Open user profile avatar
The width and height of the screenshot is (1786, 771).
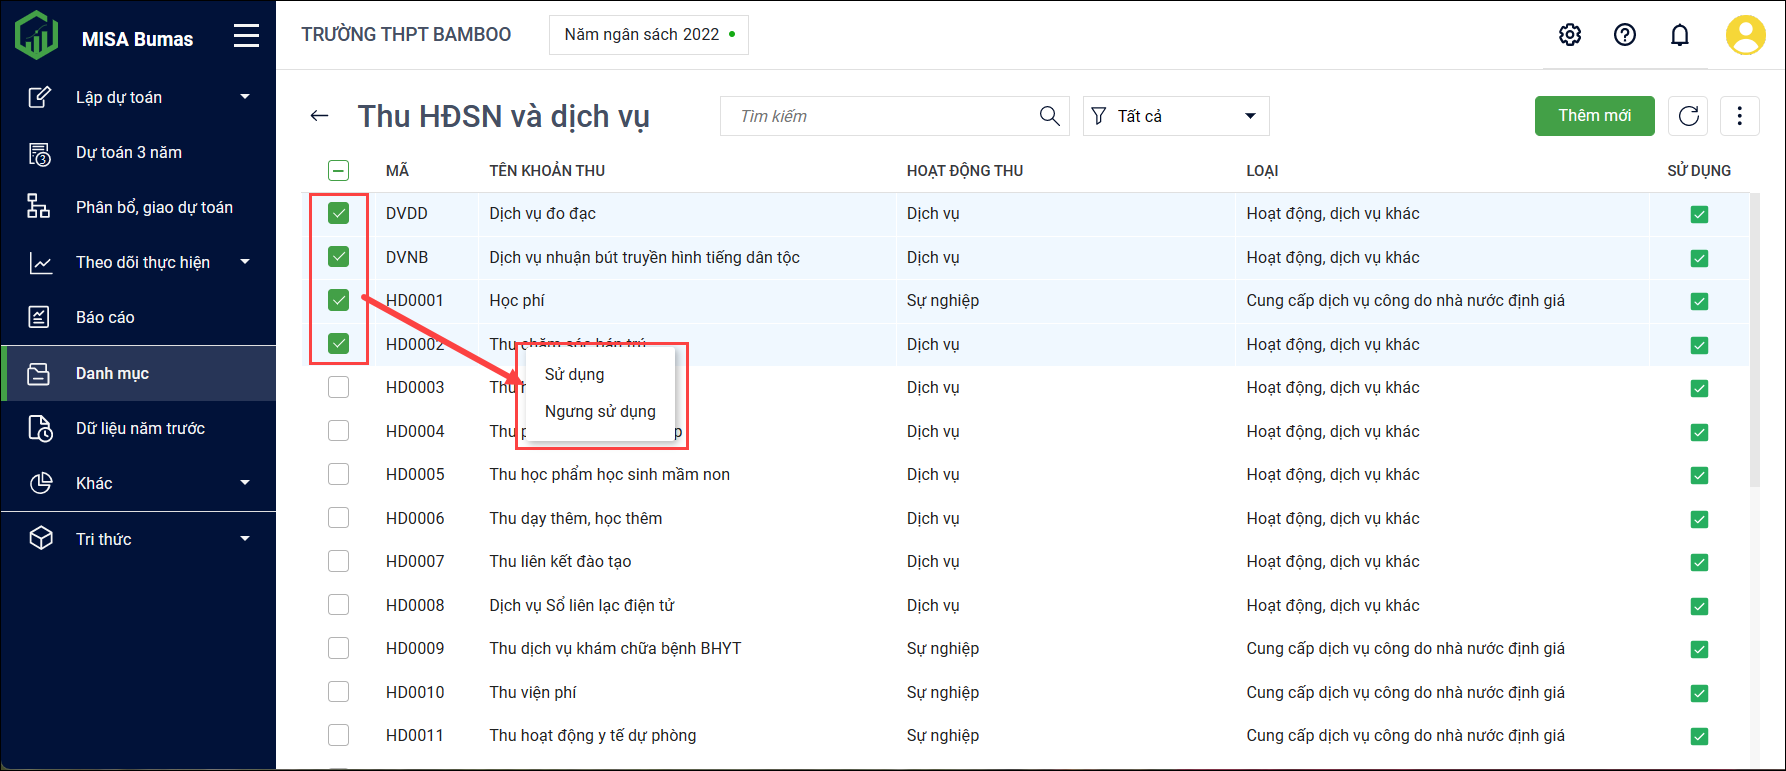[x=1745, y=35]
